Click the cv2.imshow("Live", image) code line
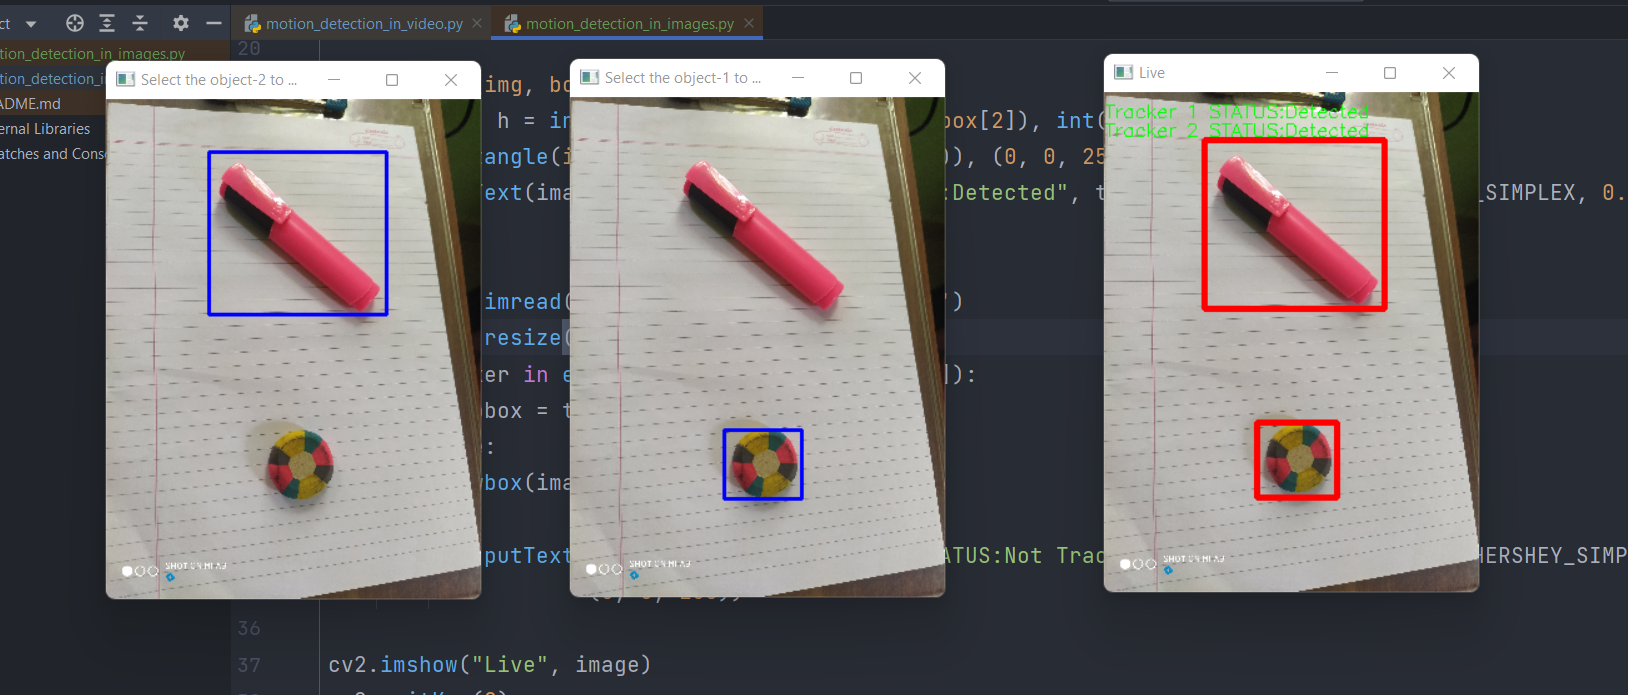1628x695 pixels. click(x=490, y=665)
